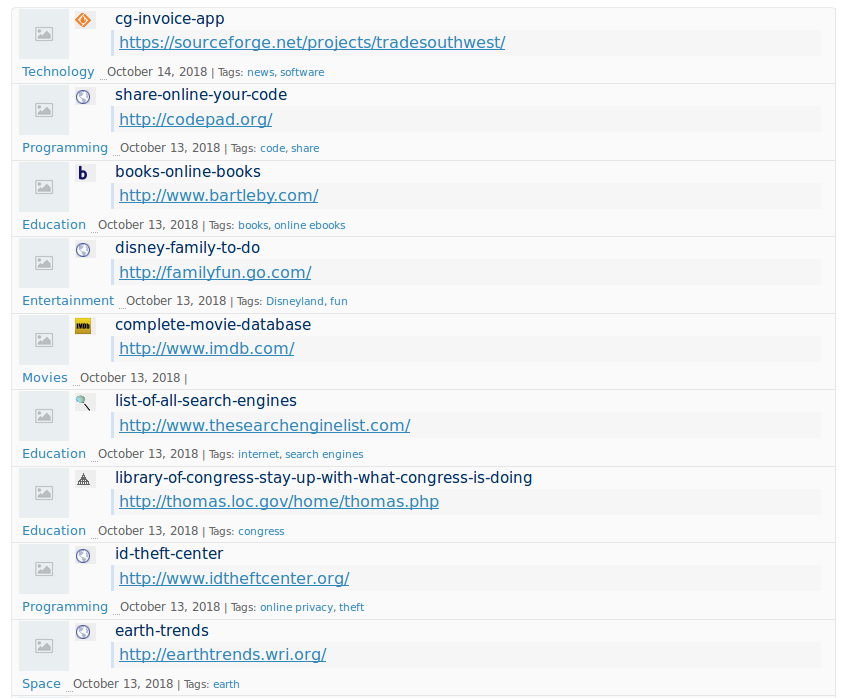The width and height of the screenshot is (846, 698).
Task: Open the Education category link
Action: click(x=53, y=224)
